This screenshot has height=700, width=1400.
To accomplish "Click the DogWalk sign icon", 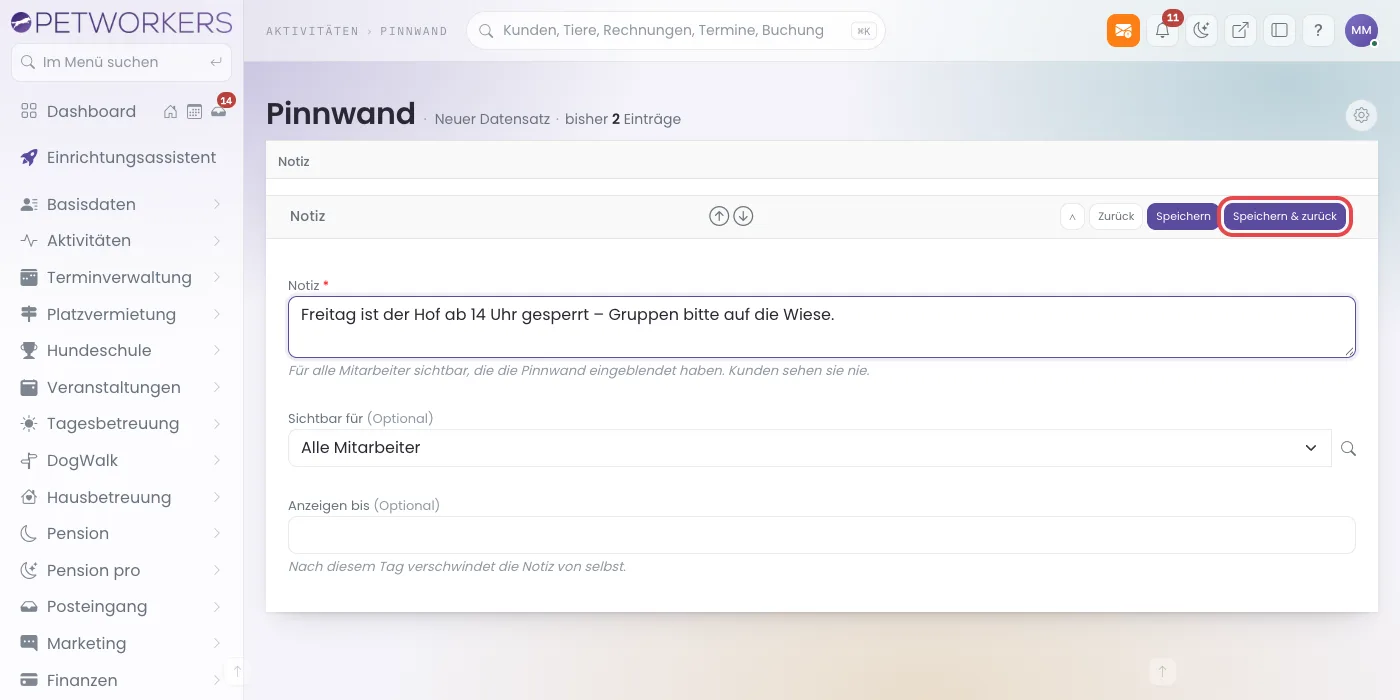I will click(29, 461).
